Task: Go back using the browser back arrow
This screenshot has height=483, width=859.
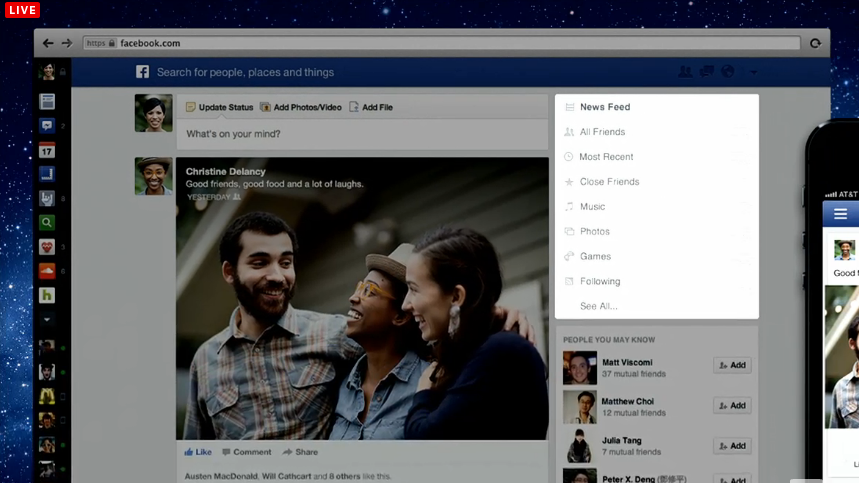Action: click(x=48, y=43)
